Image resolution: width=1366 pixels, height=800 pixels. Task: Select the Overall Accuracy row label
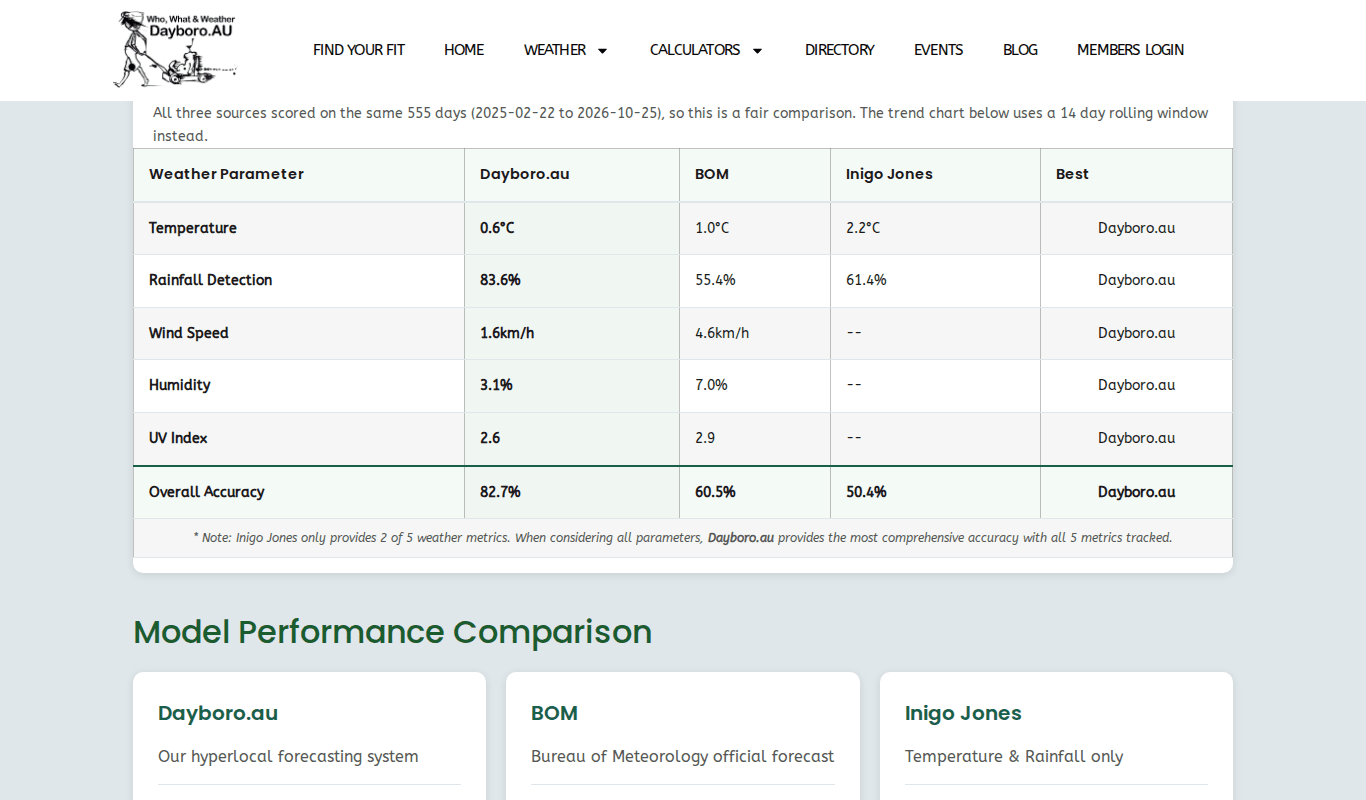[x=206, y=492]
